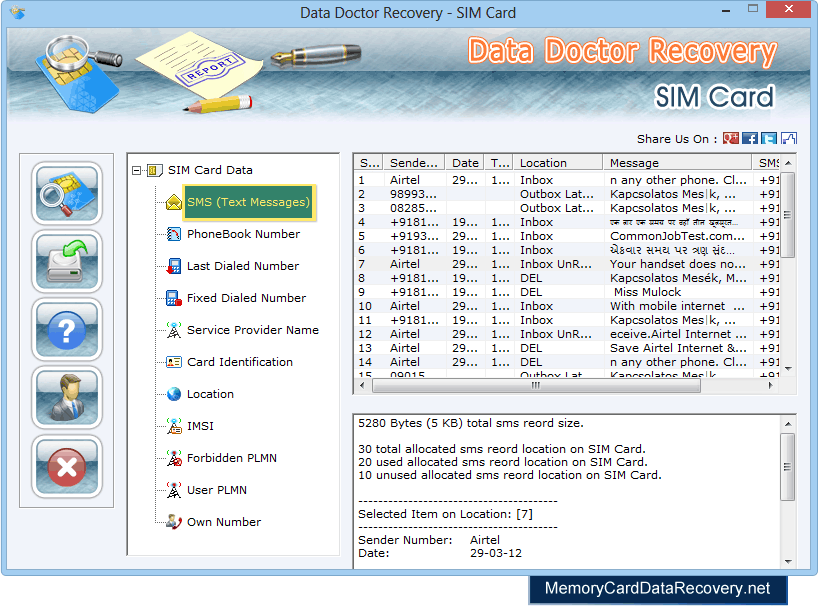
Task: Select PhoneBook Number tree item
Action: (x=244, y=234)
